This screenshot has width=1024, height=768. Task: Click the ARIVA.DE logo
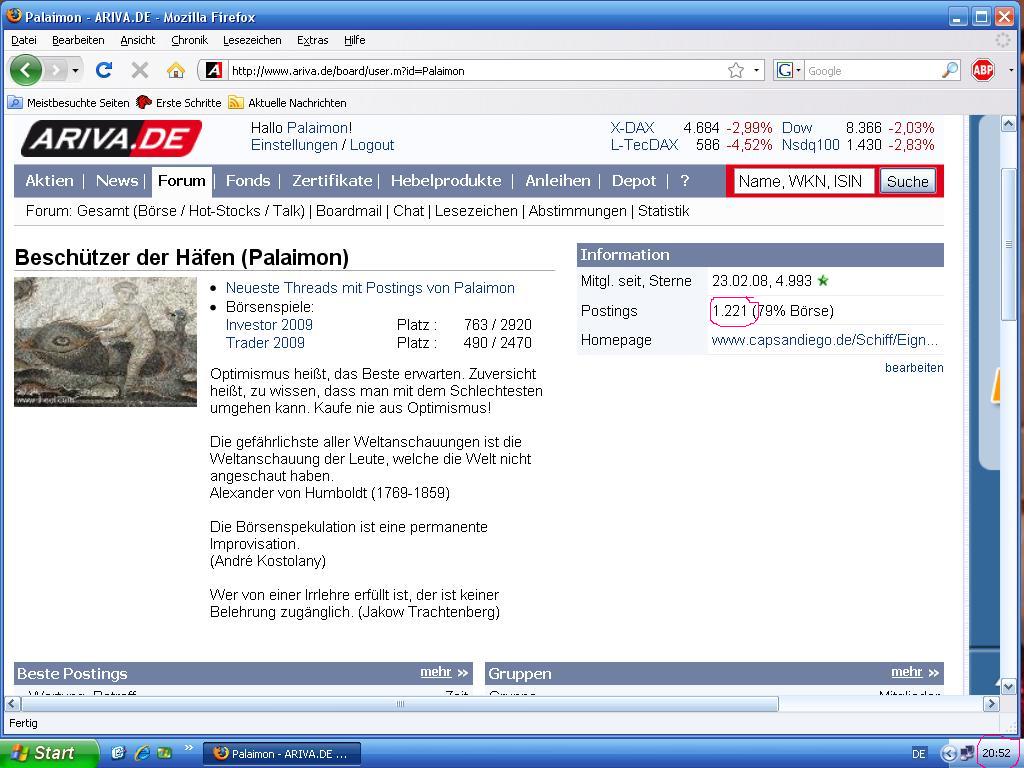pos(111,138)
